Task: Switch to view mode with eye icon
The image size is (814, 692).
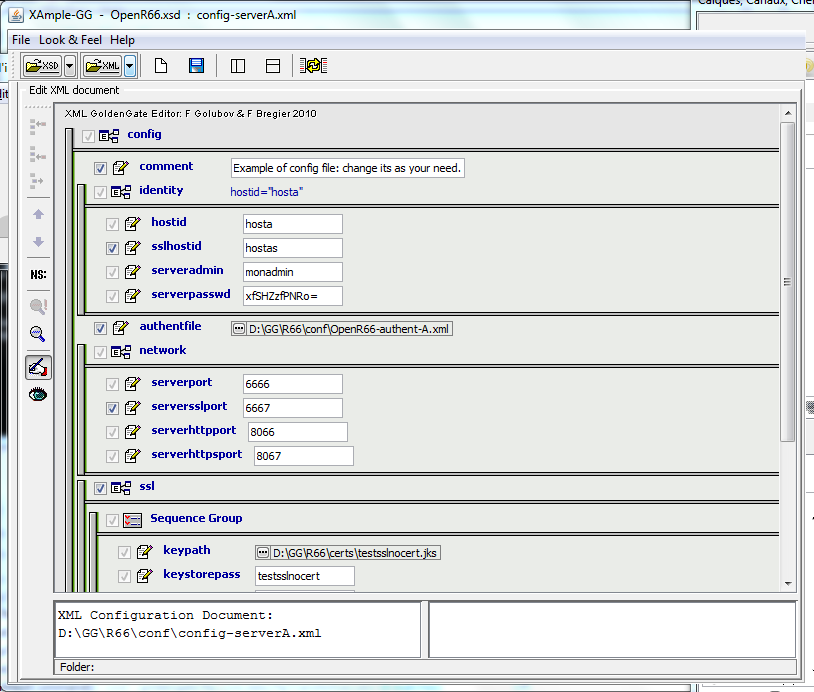Action: 38,395
